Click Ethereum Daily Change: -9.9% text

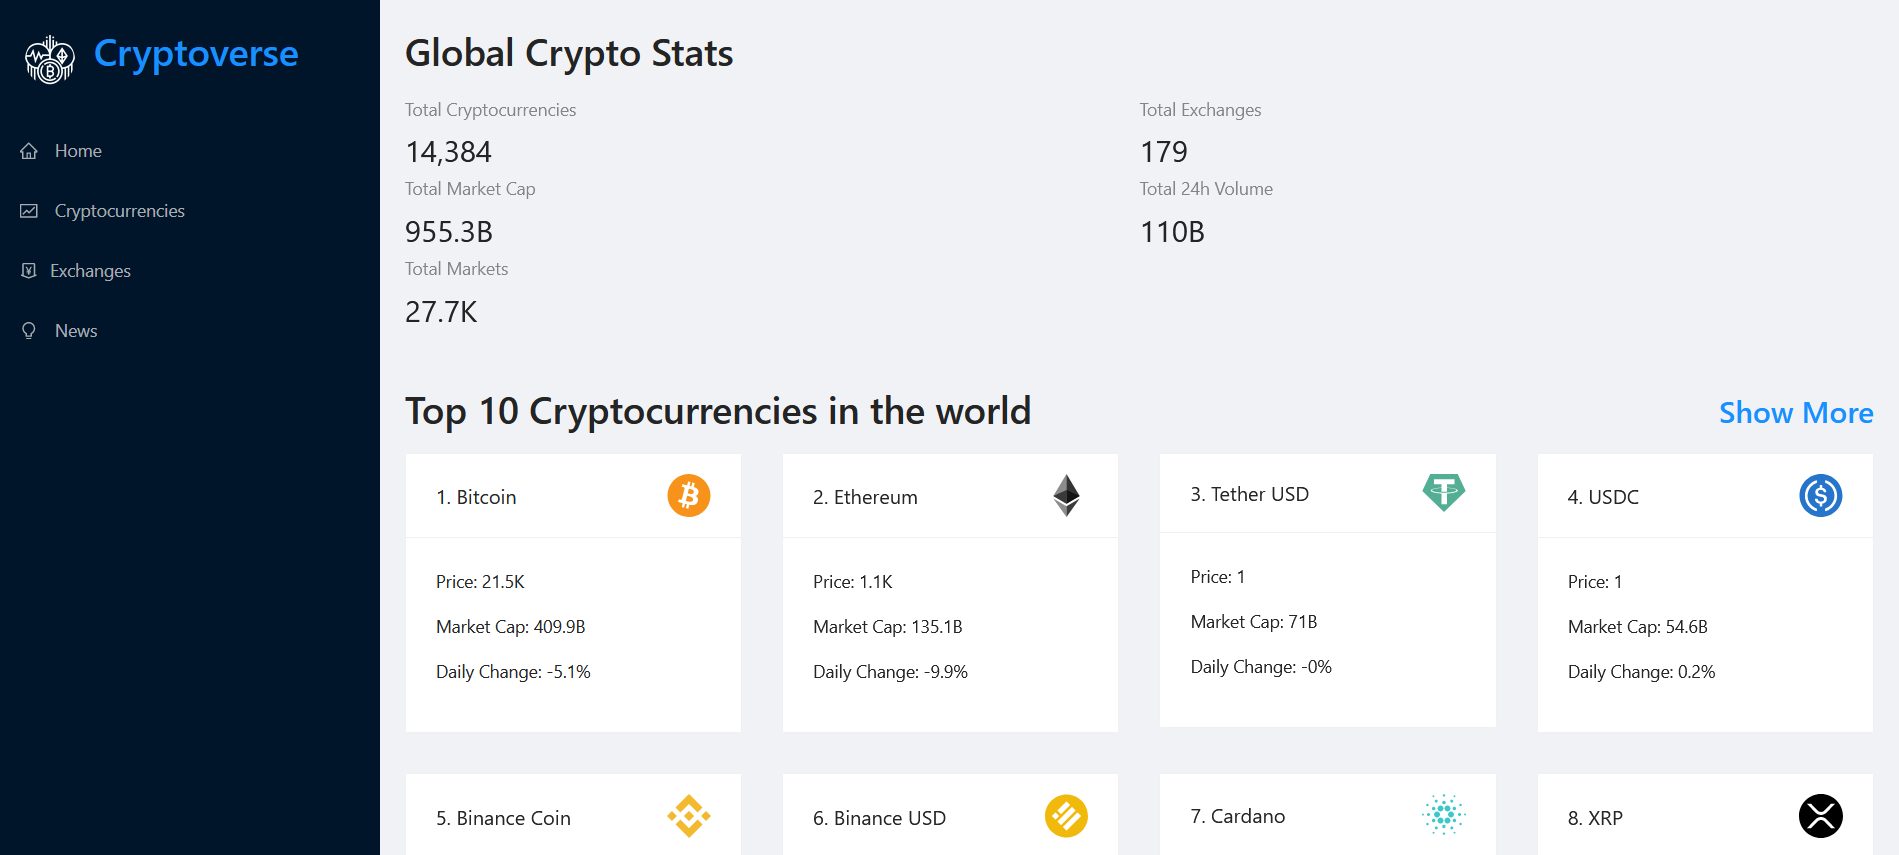pos(890,672)
